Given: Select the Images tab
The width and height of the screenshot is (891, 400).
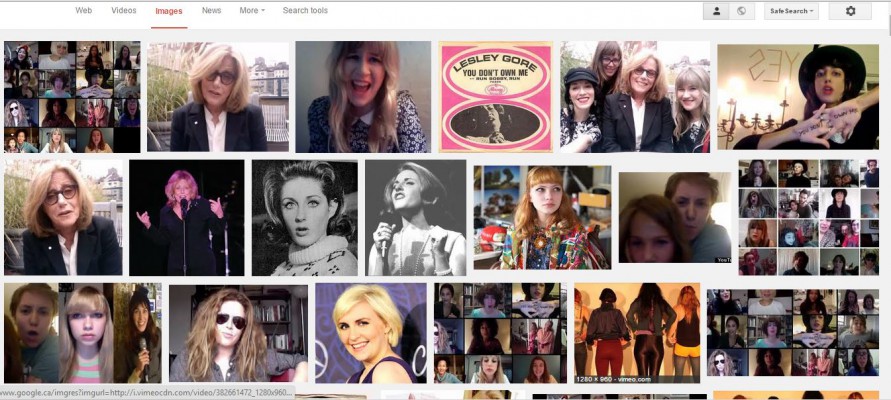Looking at the screenshot, I should coord(168,11).
